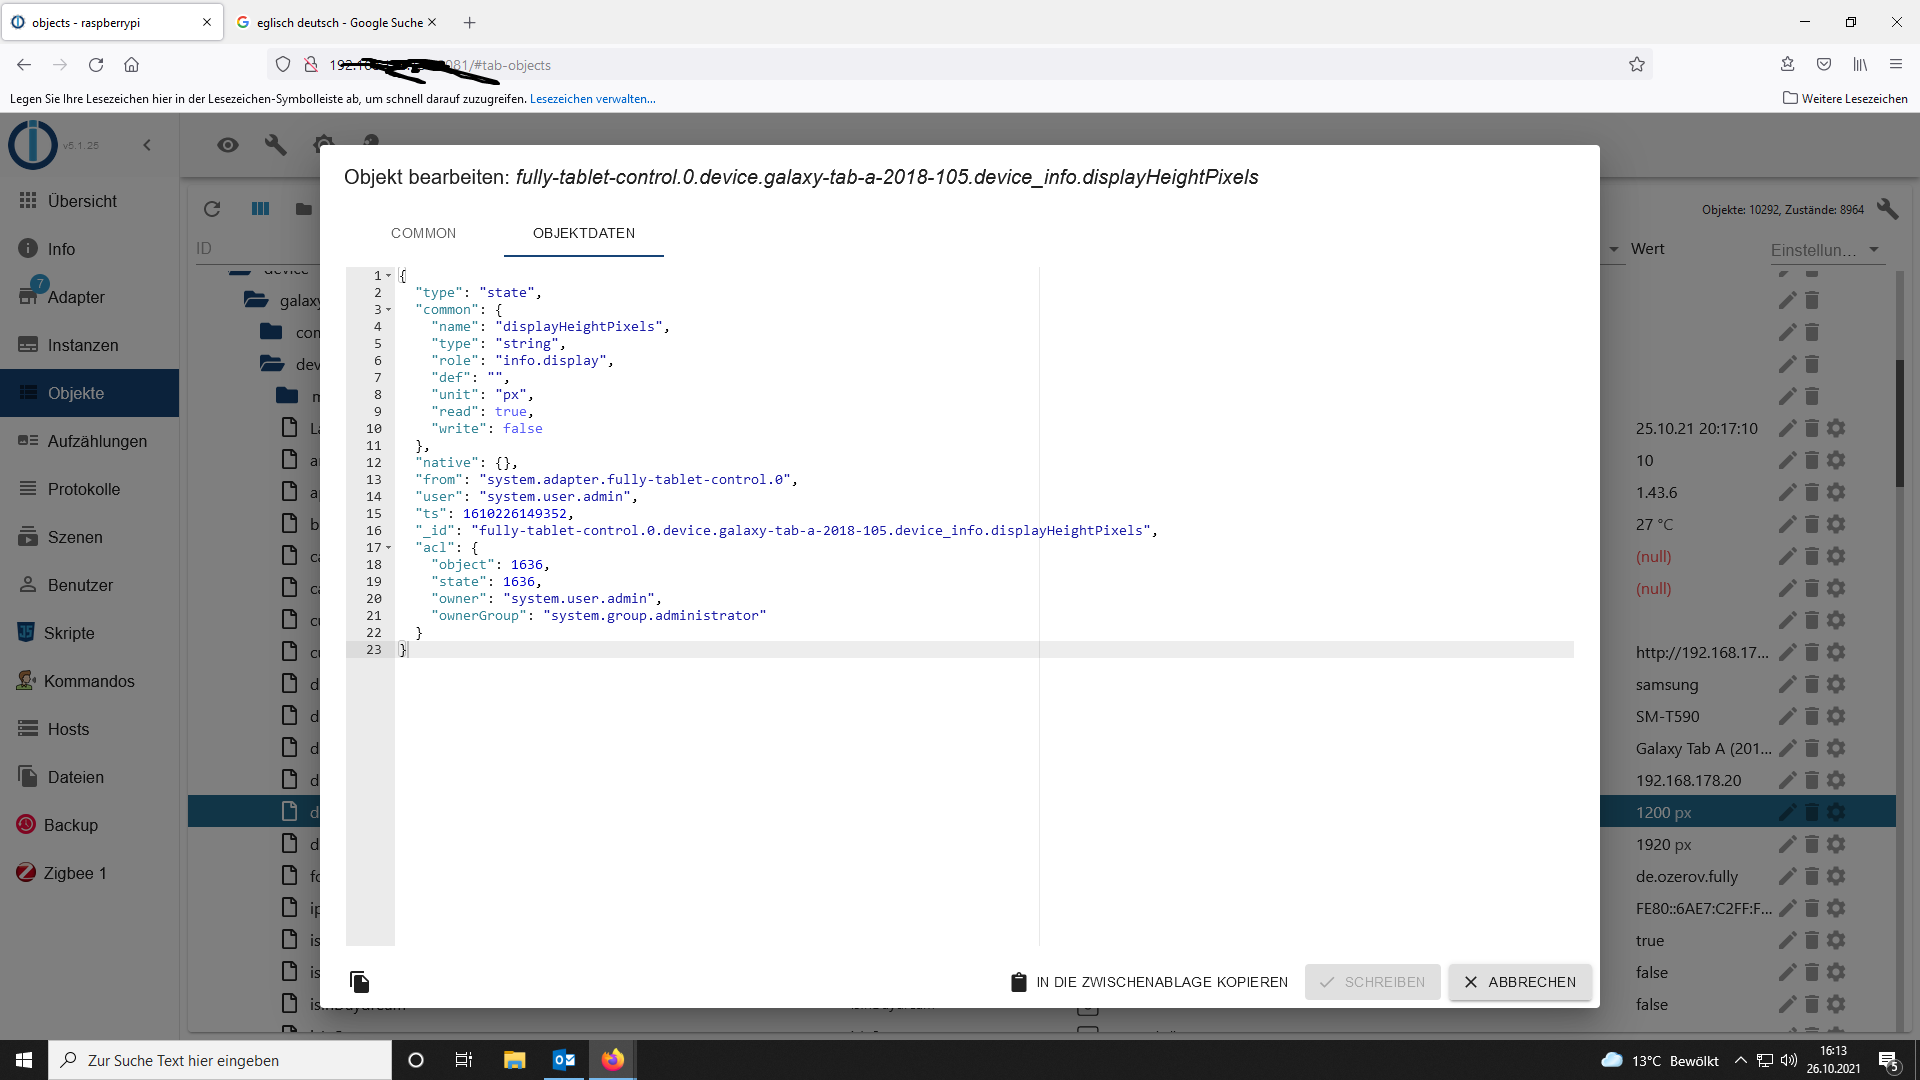Go to browser home page
Viewport: 1920px width, 1080px height.
pyautogui.click(x=131, y=65)
